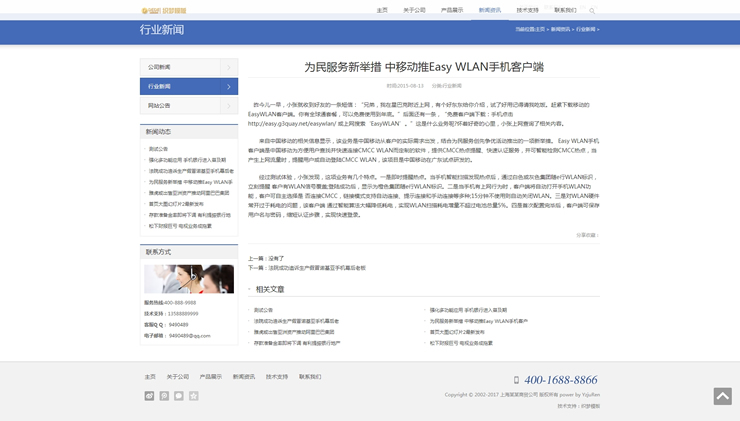Open 技术支持 link in footer navigation
The width and height of the screenshot is (740, 421).
tap(277, 377)
